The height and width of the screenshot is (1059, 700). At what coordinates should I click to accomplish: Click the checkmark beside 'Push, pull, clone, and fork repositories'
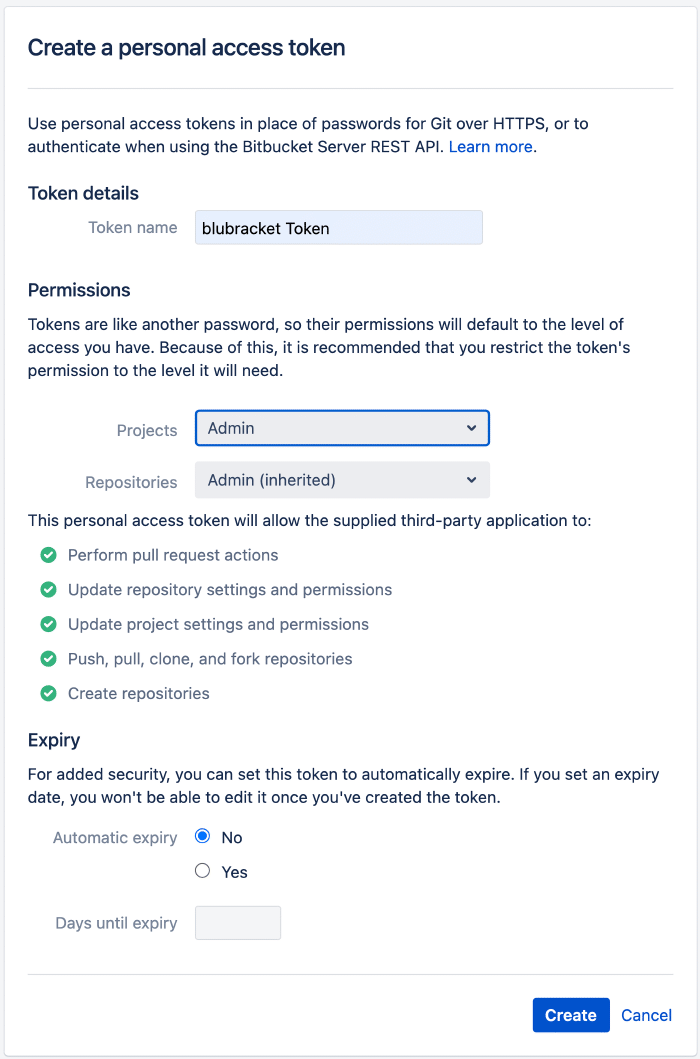48,659
